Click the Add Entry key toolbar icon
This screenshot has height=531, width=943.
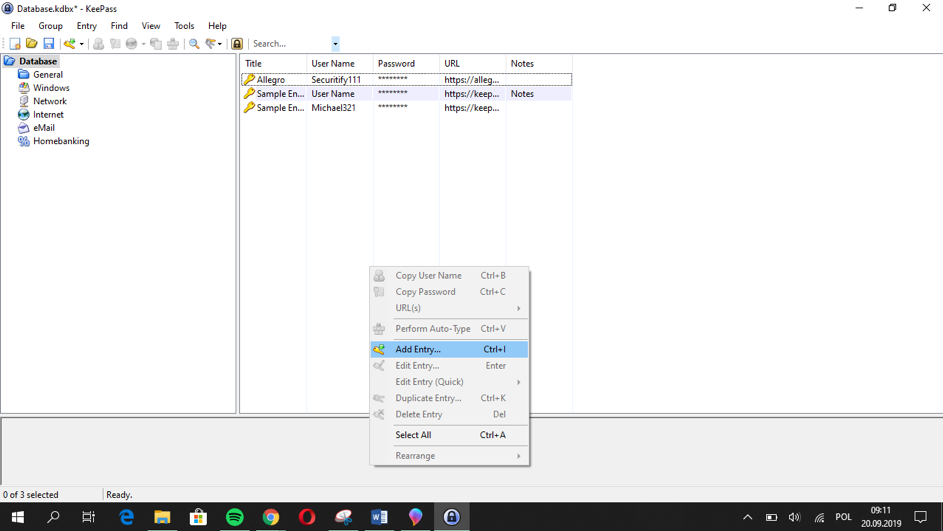pyautogui.click(x=69, y=44)
